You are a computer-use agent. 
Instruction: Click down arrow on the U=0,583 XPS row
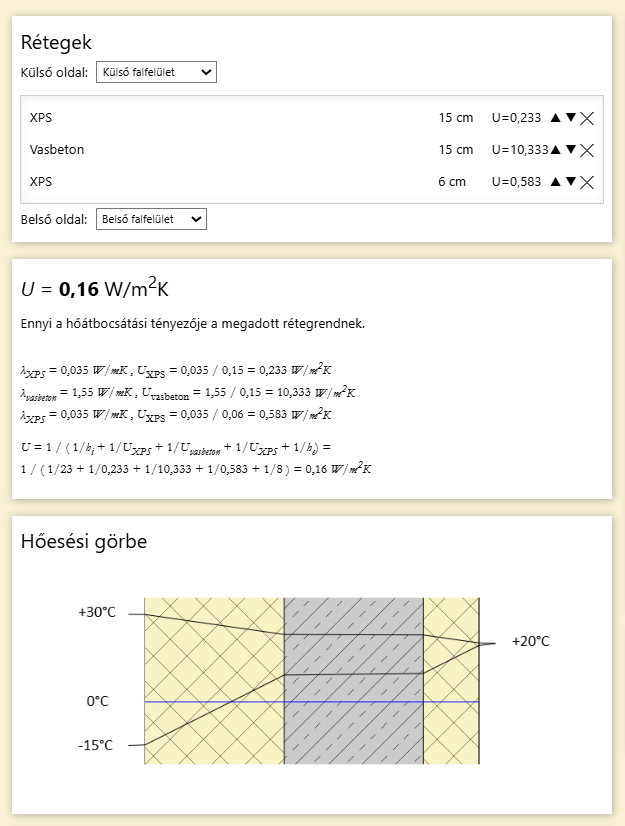(571, 182)
